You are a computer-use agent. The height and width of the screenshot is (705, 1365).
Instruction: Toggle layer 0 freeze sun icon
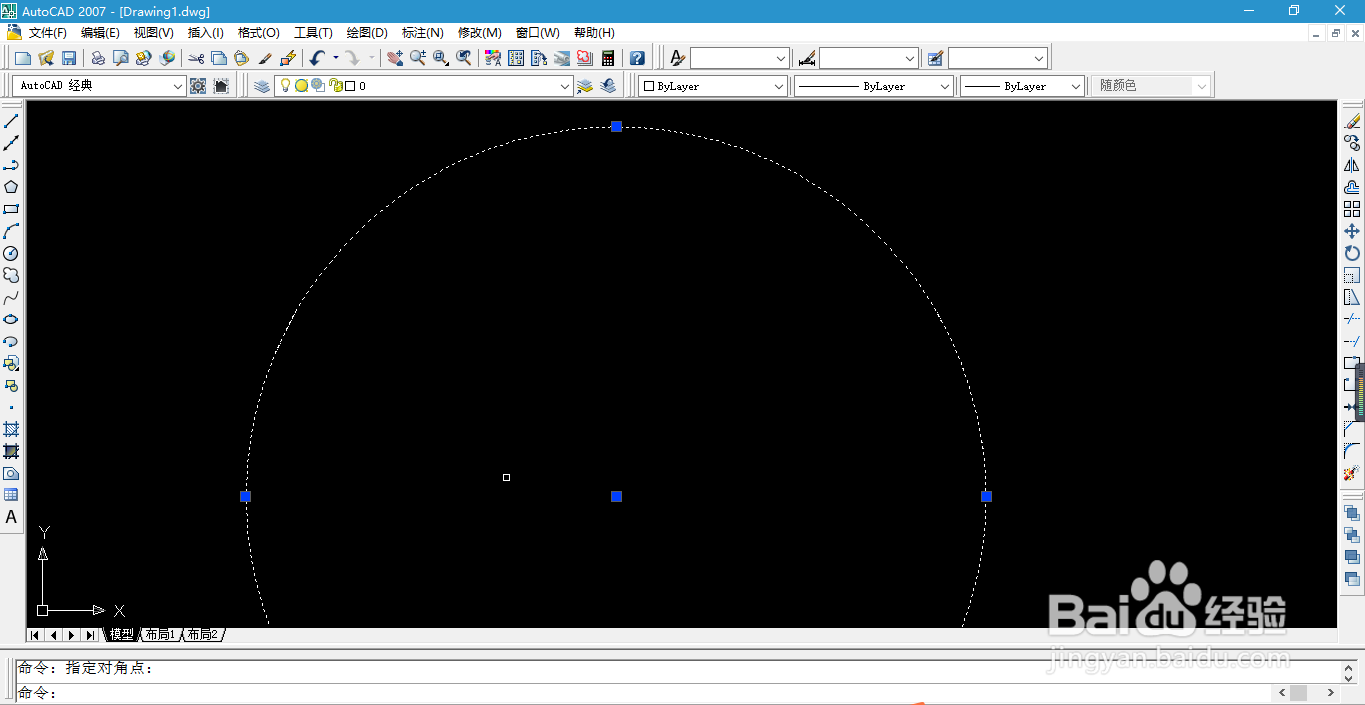(301, 86)
